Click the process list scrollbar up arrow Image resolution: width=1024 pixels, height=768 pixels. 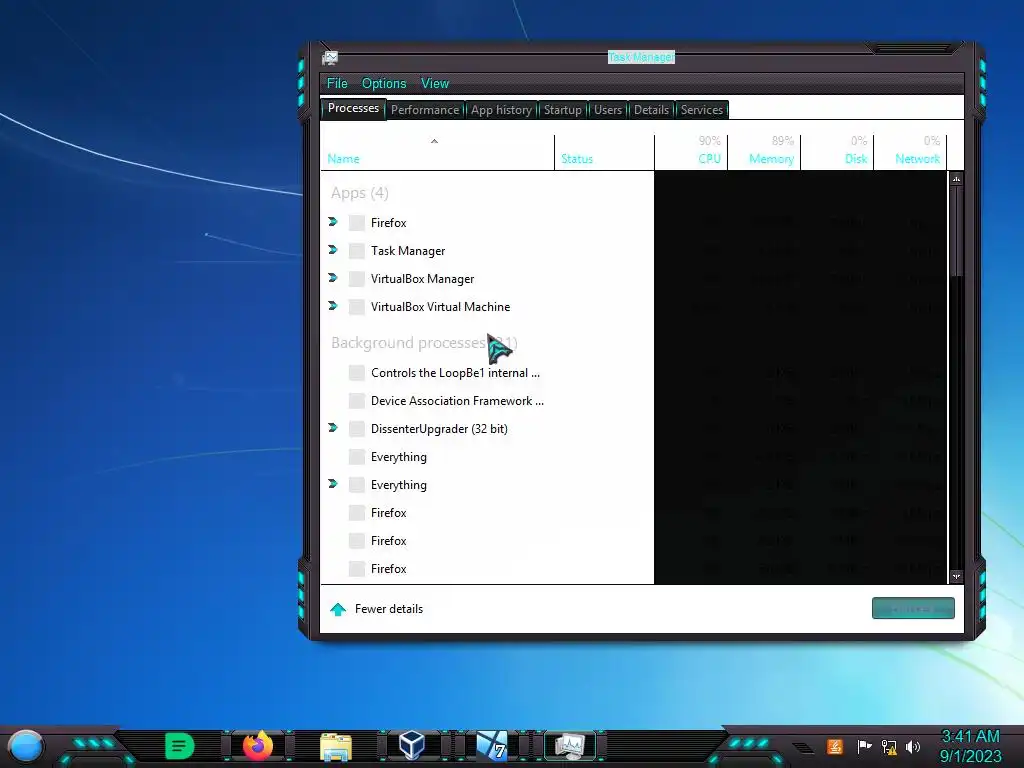956,179
